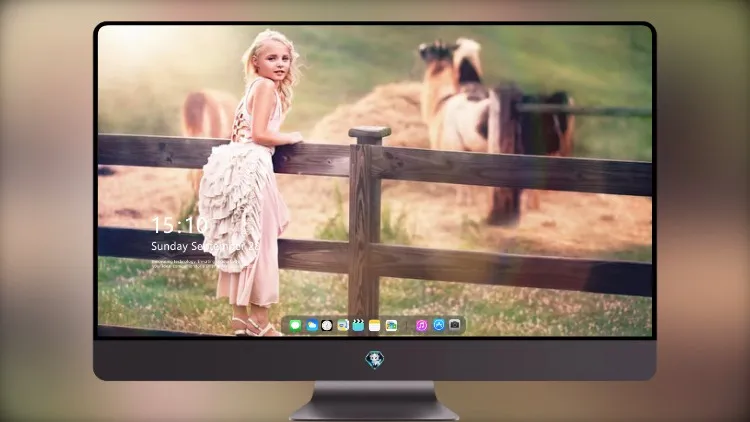Click the logo on the monitor chin
750x422 pixels.
[x=375, y=360]
